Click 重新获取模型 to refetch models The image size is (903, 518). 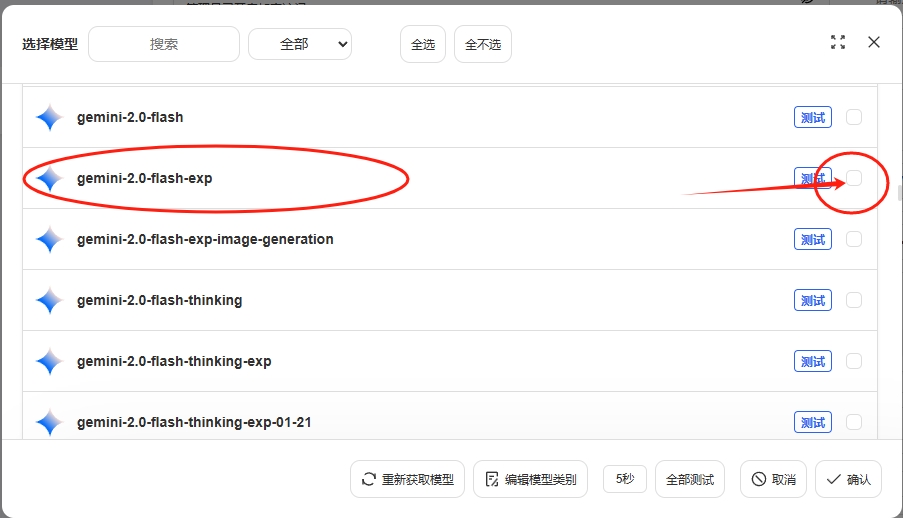coord(407,479)
